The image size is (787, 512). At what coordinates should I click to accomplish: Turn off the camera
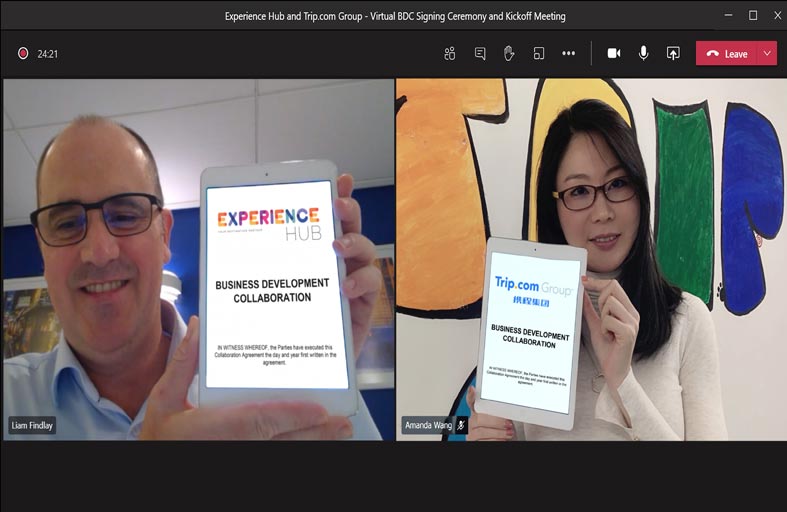(614, 54)
